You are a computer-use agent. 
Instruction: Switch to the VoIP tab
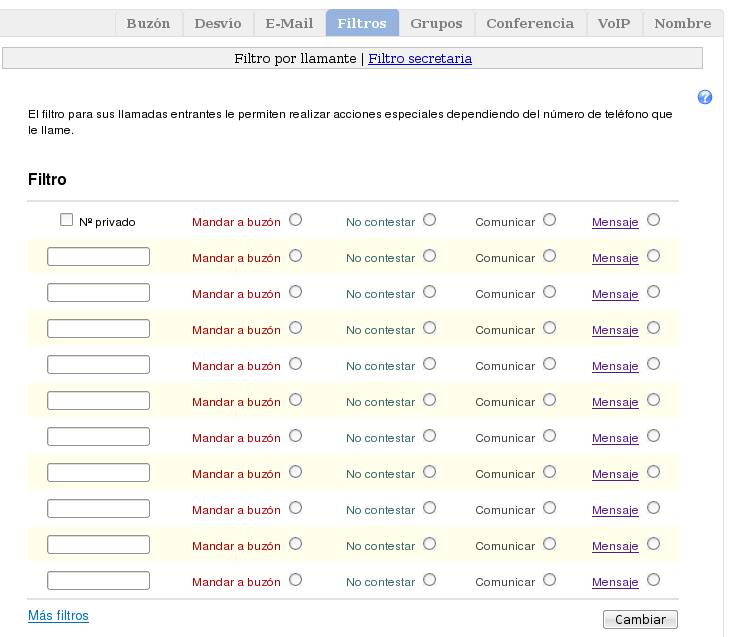[614, 23]
